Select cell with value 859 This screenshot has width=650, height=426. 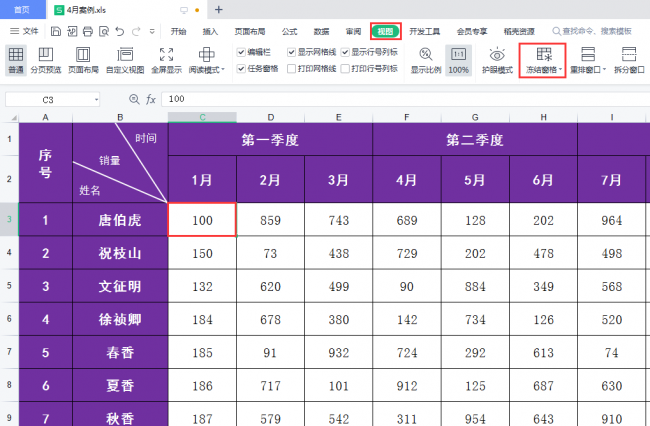(x=270, y=220)
